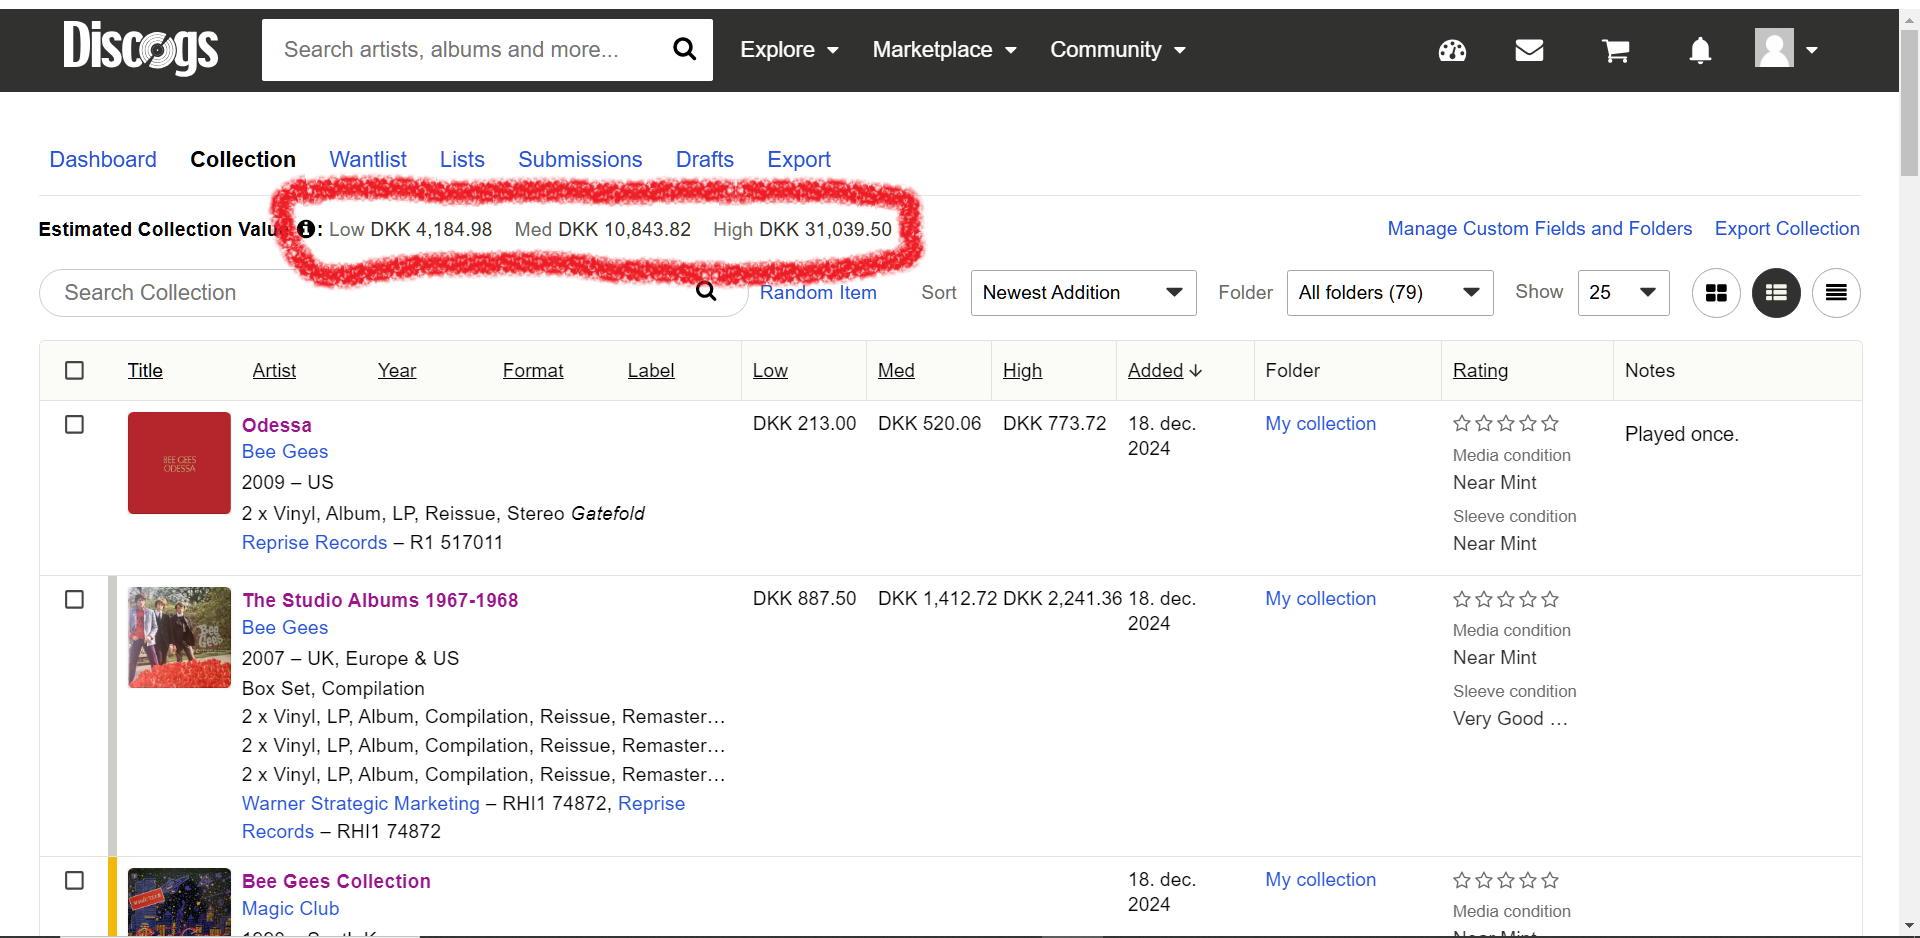Viewport: 1920px width, 938px height.
Task: Open the Show 25 items per page dropdown
Action: (1623, 293)
